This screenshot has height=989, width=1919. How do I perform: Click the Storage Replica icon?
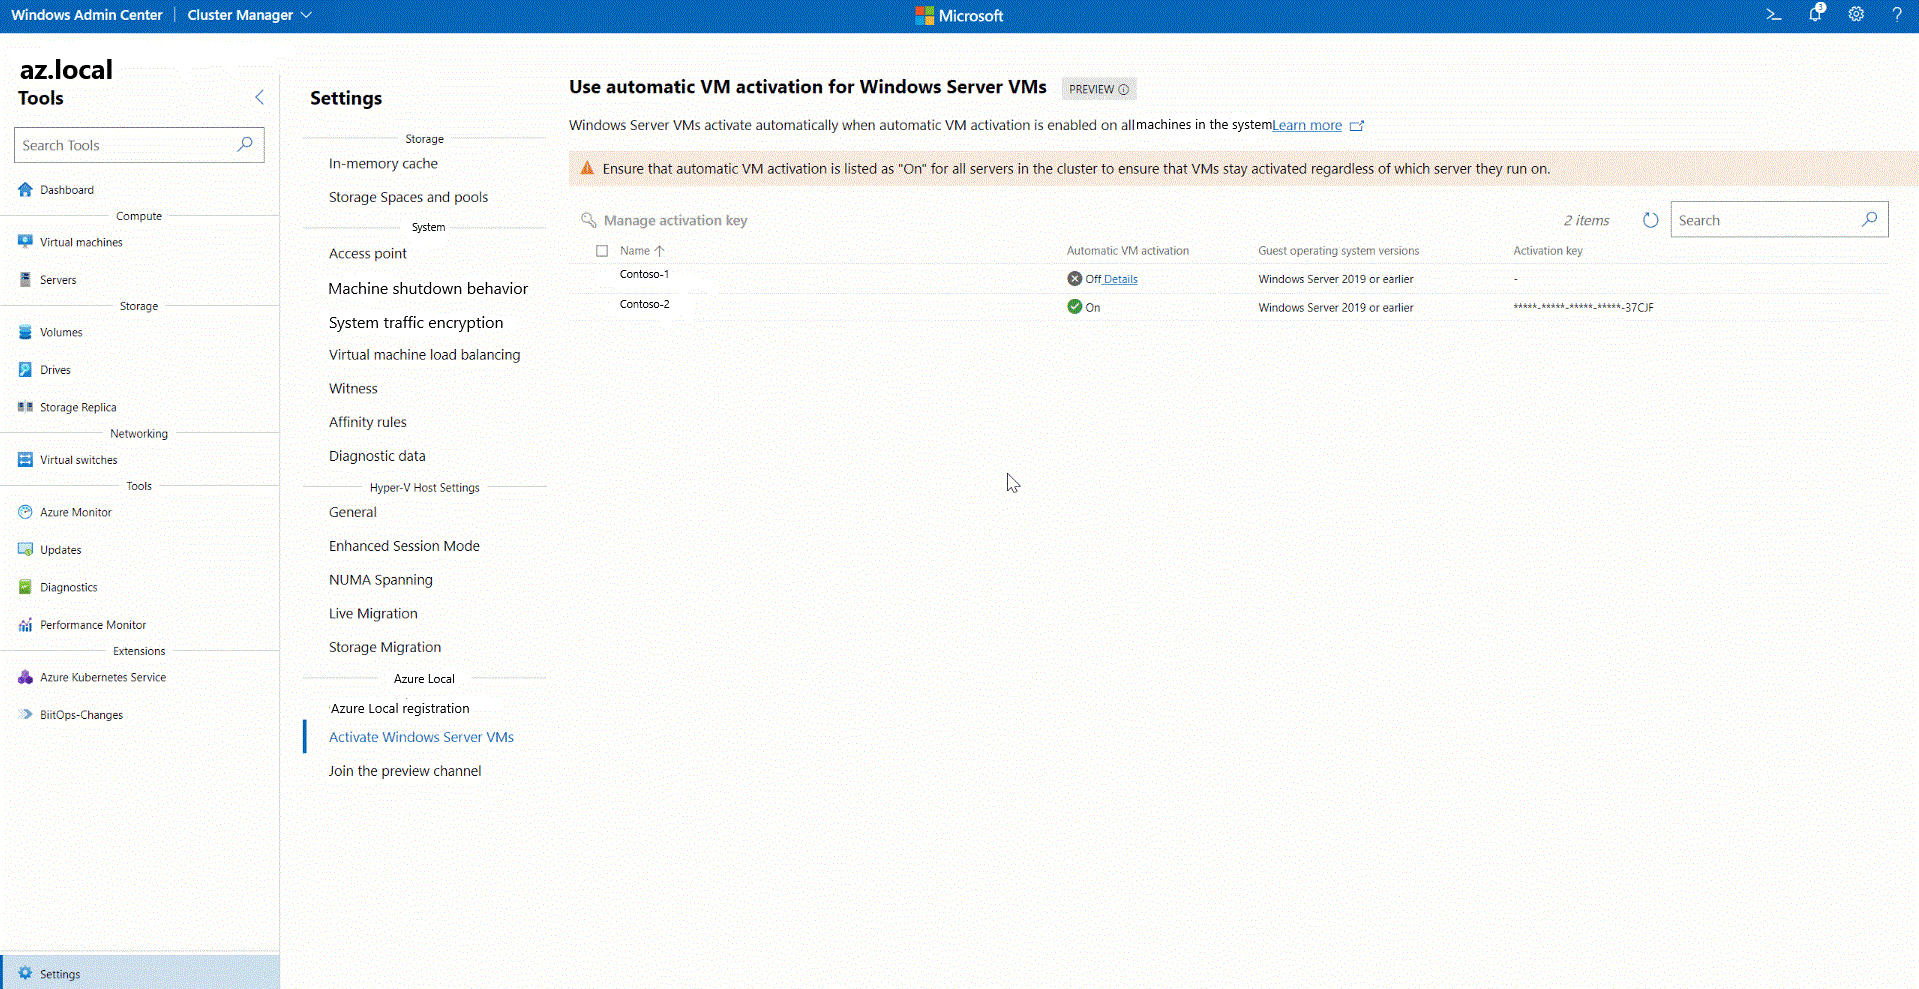(25, 407)
